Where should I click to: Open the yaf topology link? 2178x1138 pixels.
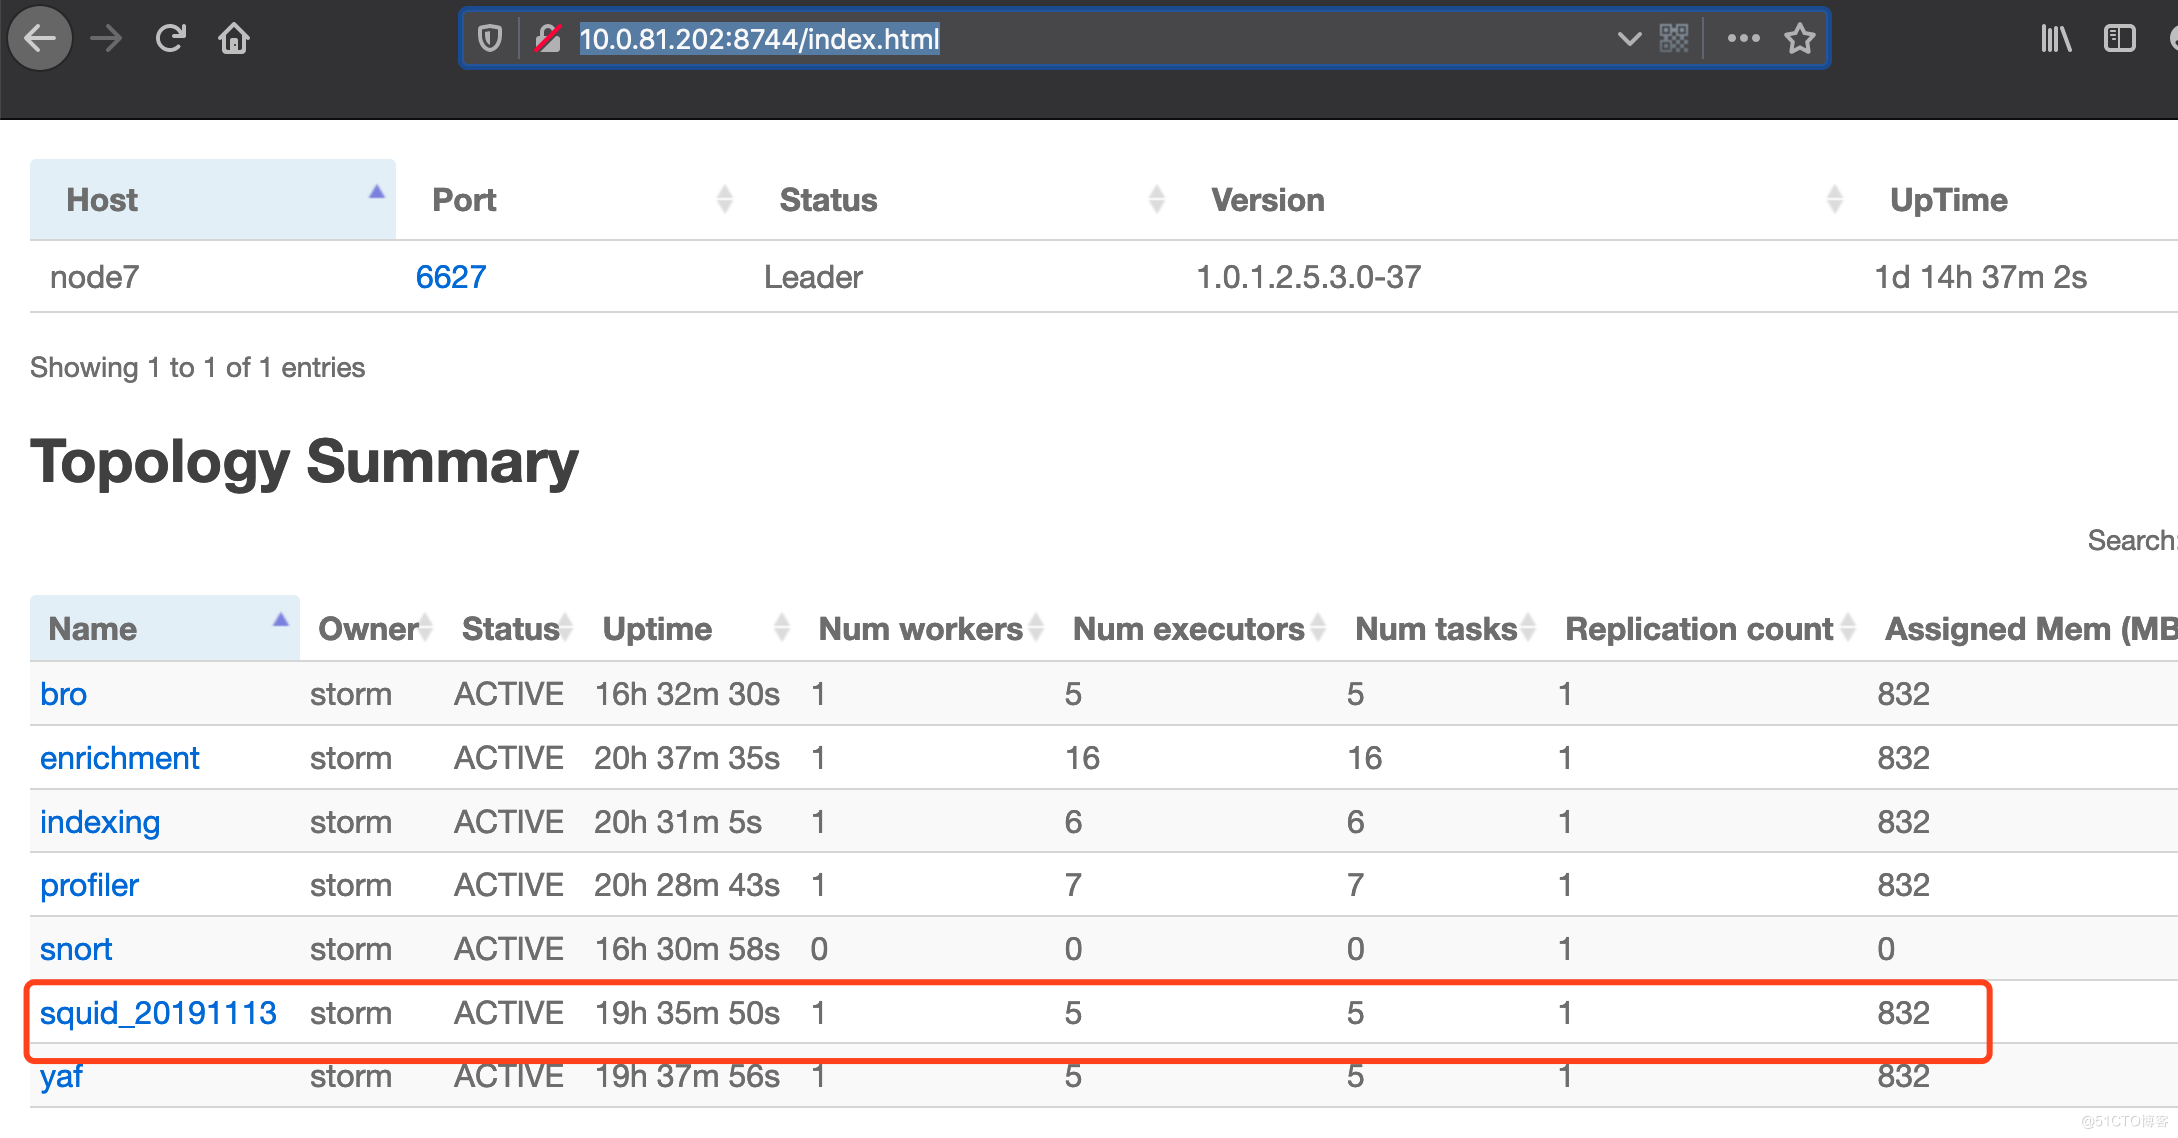[x=61, y=1076]
